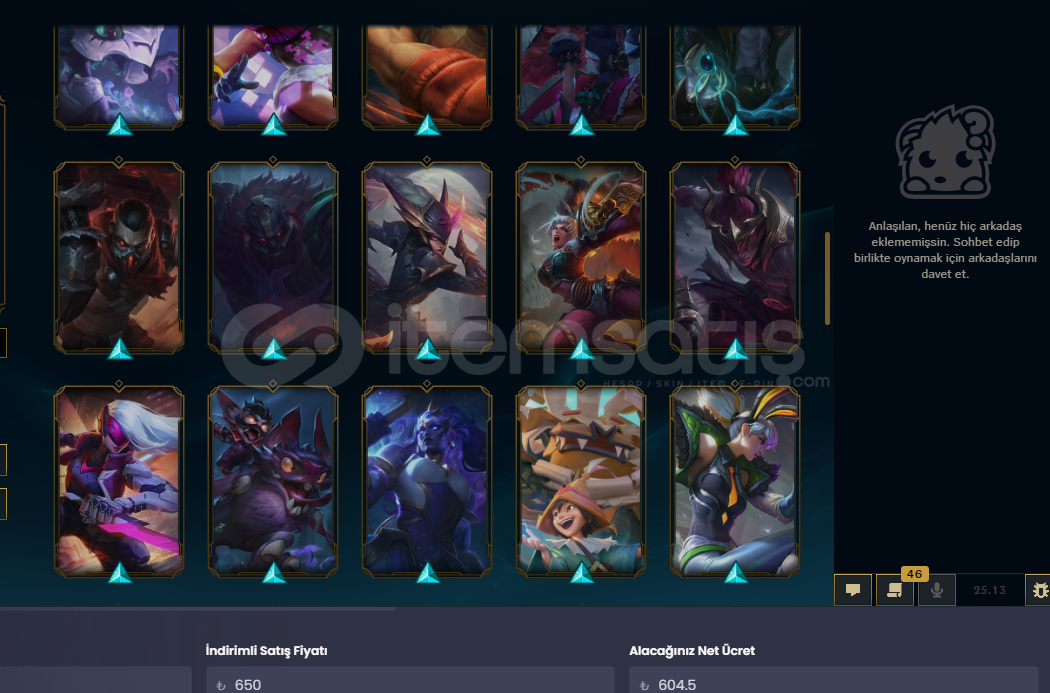Click the bug report icon
The image size is (1050, 693).
point(1039,590)
